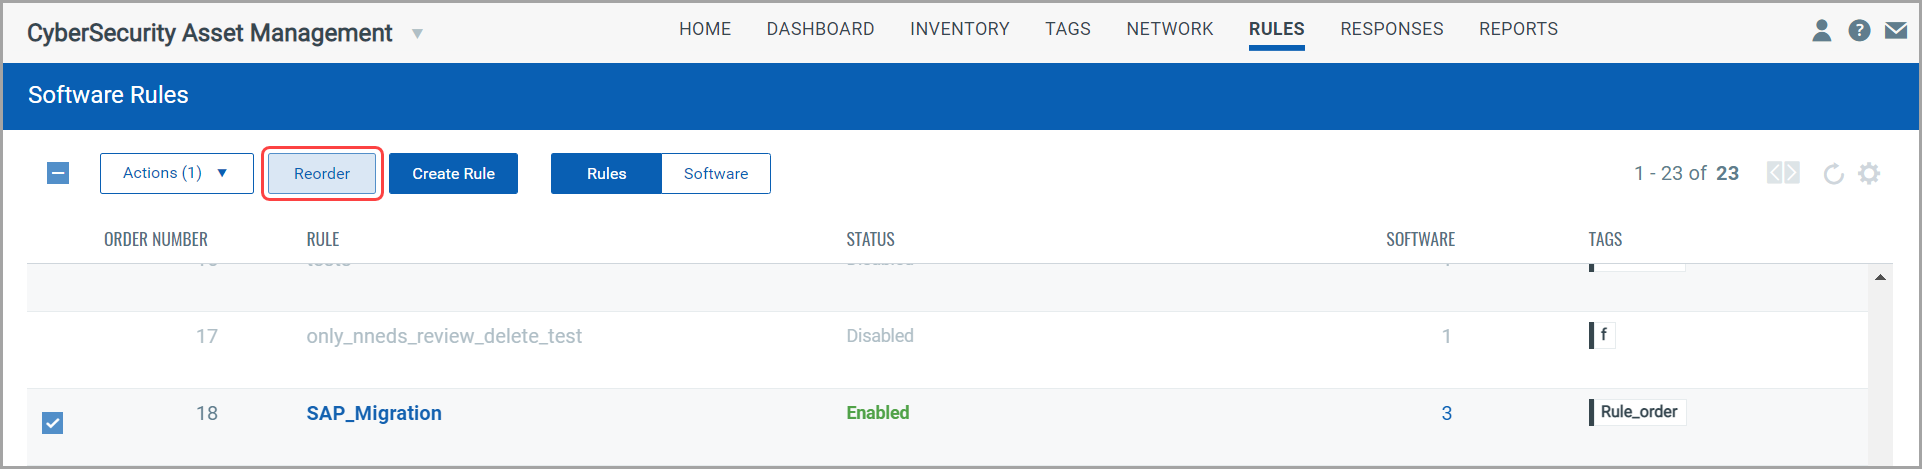Open the HOME tab

pyautogui.click(x=705, y=29)
